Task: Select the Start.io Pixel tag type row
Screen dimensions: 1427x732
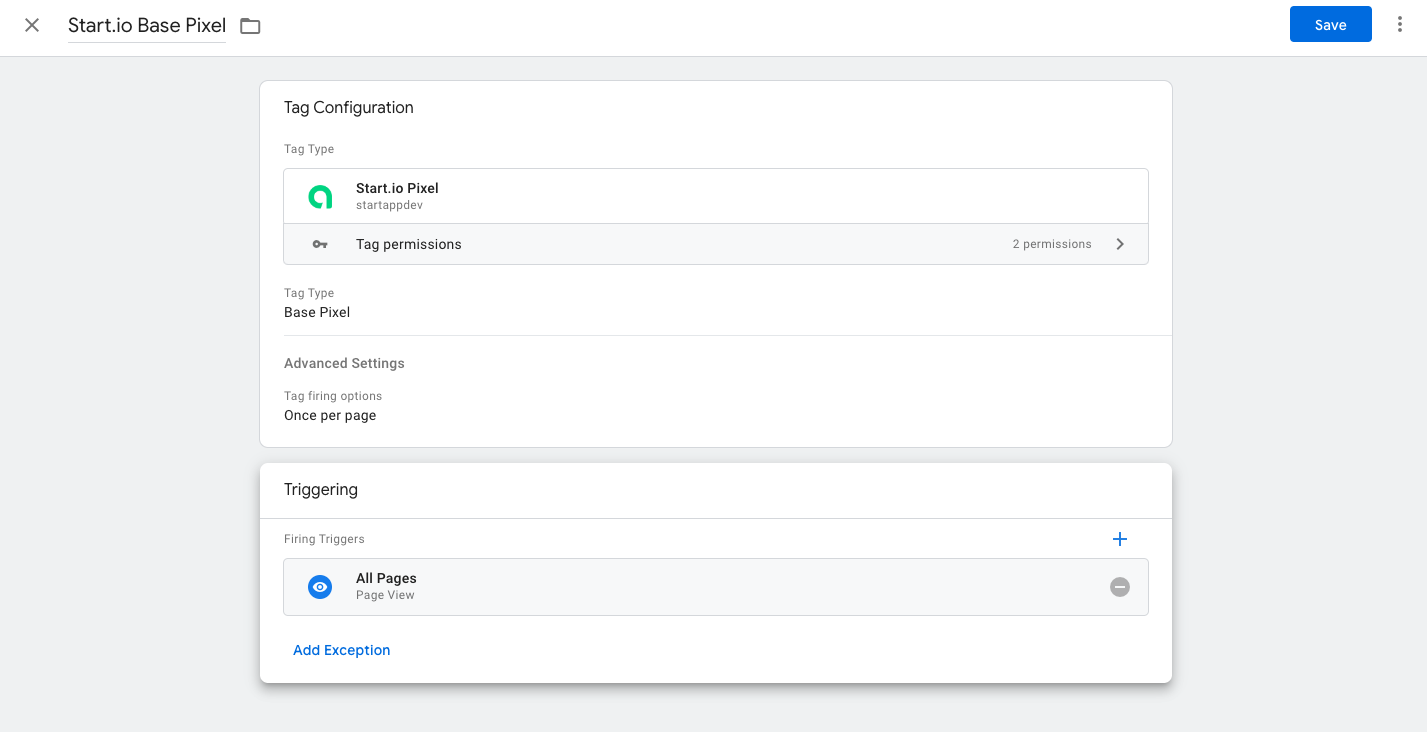Action: [x=716, y=196]
